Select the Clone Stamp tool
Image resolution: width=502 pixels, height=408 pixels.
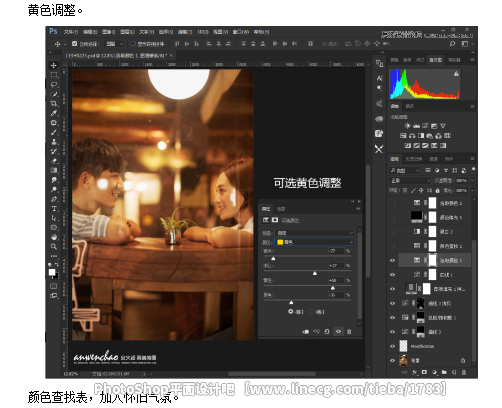click(x=53, y=142)
